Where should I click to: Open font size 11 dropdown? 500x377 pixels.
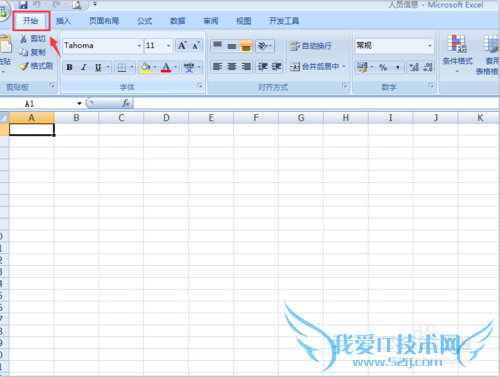click(x=168, y=46)
